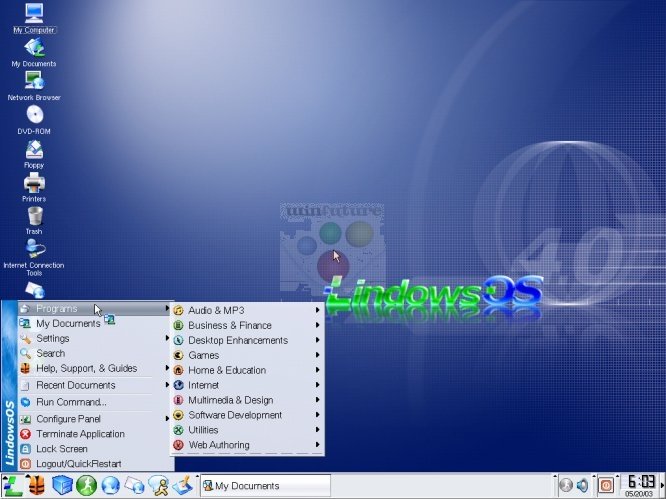Image resolution: width=666 pixels, height=499 pixels.
Task: Choose Lock Screen menu entry
Action: (94, 449)
